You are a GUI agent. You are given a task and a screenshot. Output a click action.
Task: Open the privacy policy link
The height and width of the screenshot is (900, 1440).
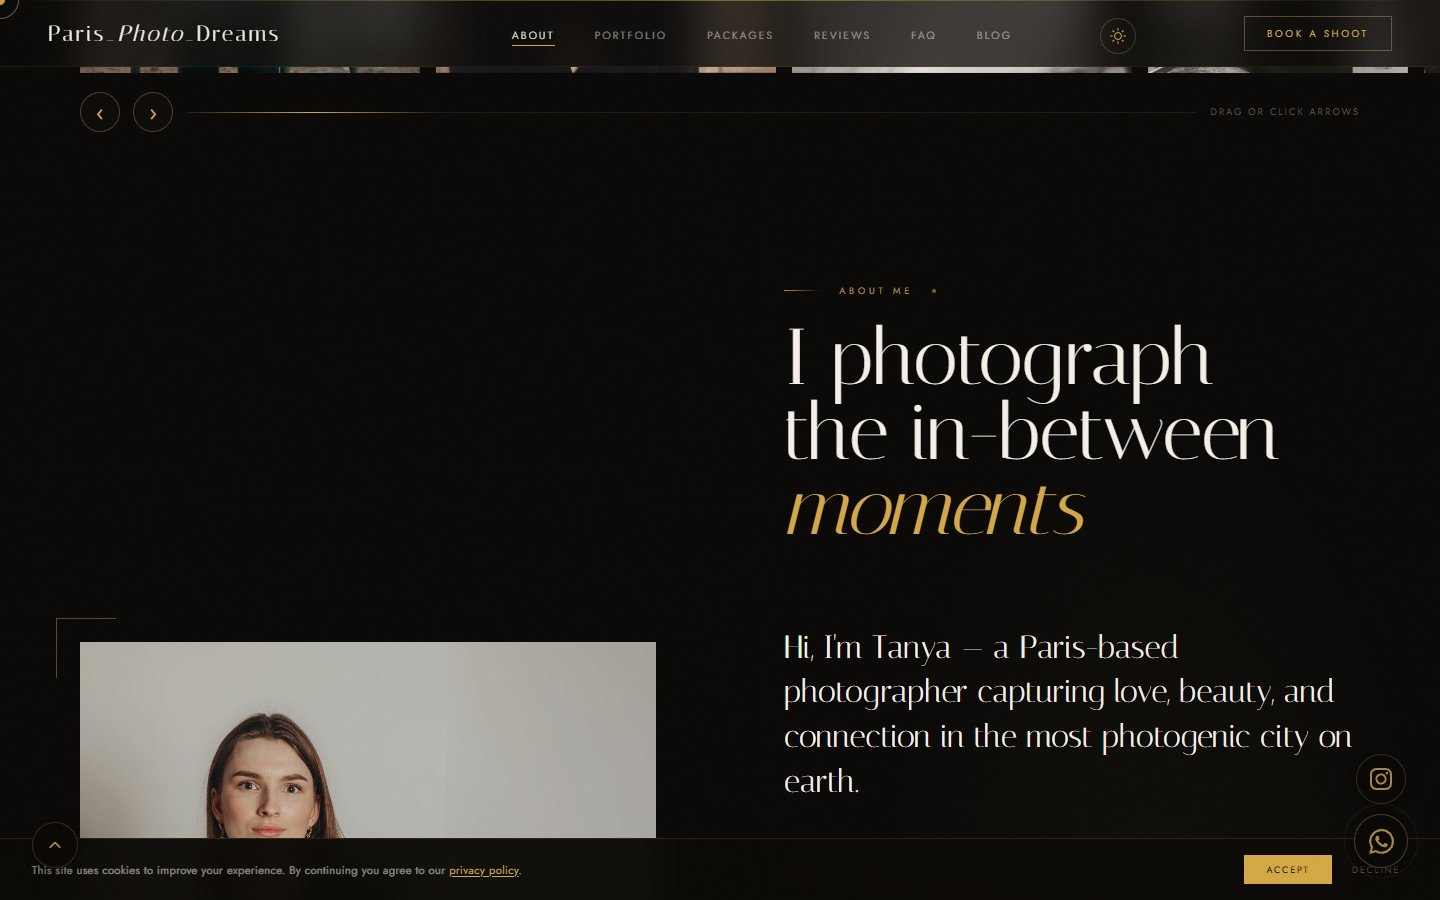[483, 870]
